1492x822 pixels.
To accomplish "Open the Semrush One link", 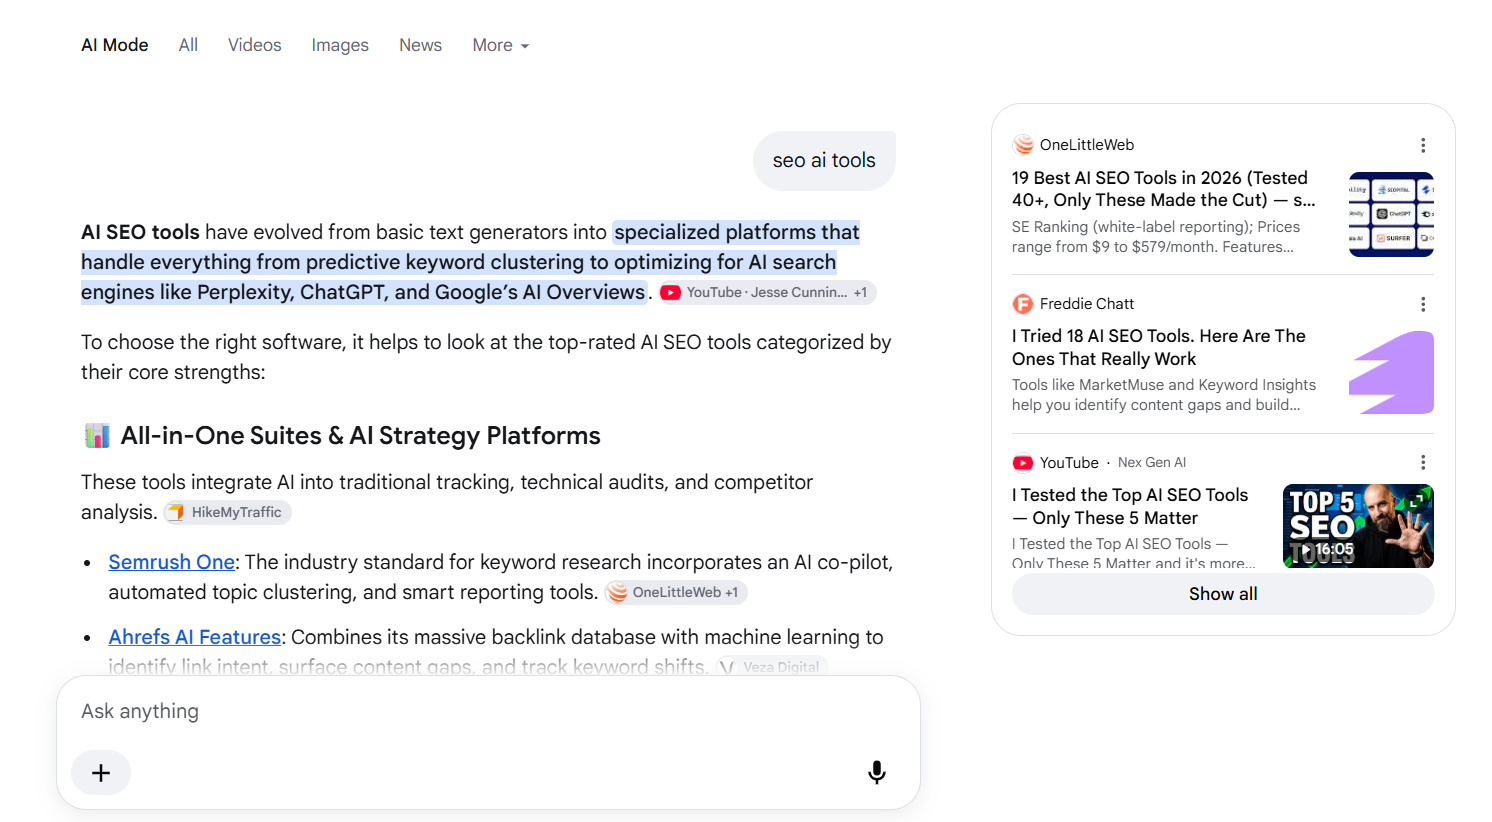I will pos(171,562).
